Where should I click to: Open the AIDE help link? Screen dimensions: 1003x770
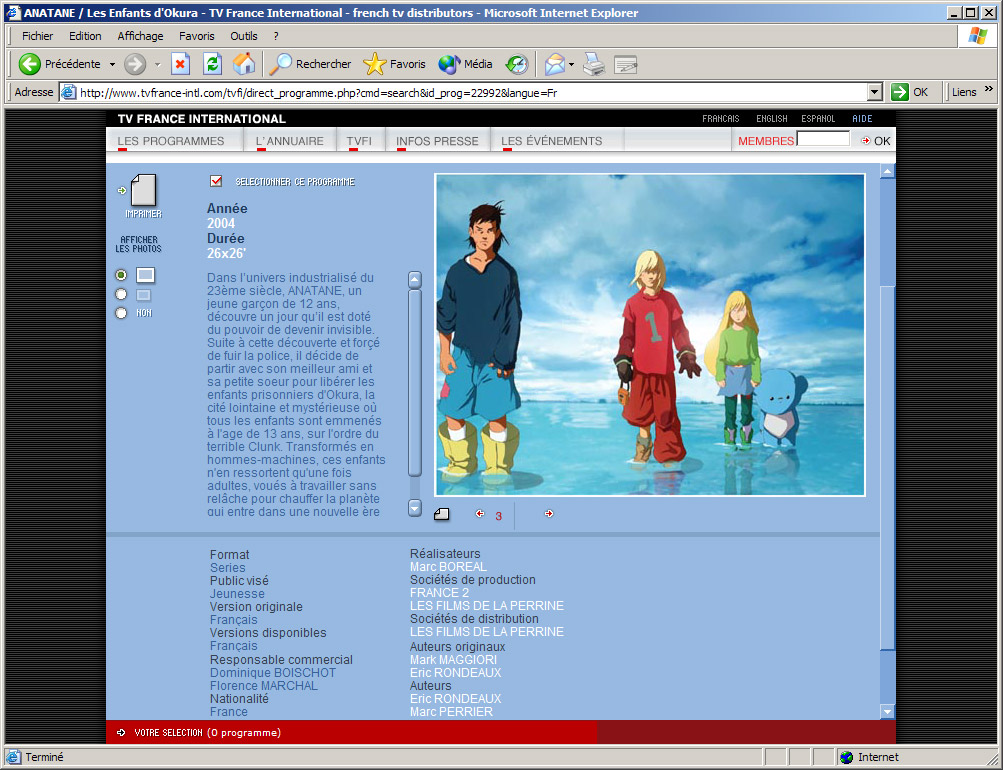click(862, 118)
